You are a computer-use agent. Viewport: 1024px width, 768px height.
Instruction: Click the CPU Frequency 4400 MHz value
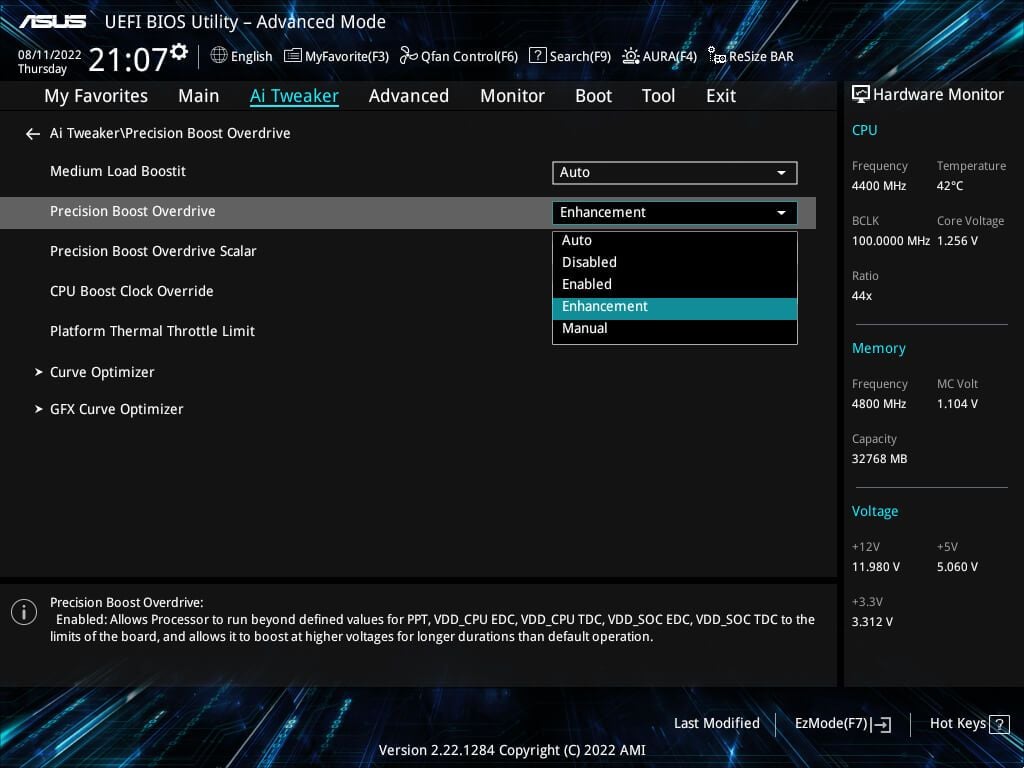878,186
